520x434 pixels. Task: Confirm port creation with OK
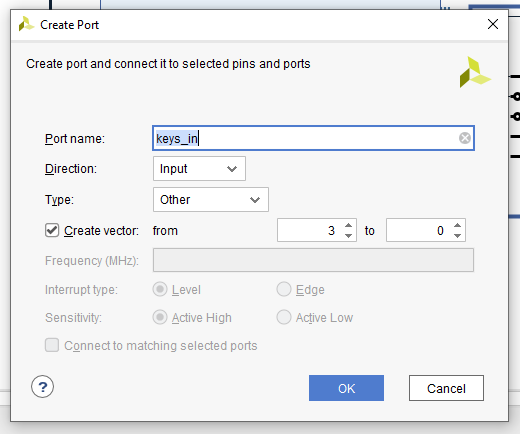pos(346,388)
